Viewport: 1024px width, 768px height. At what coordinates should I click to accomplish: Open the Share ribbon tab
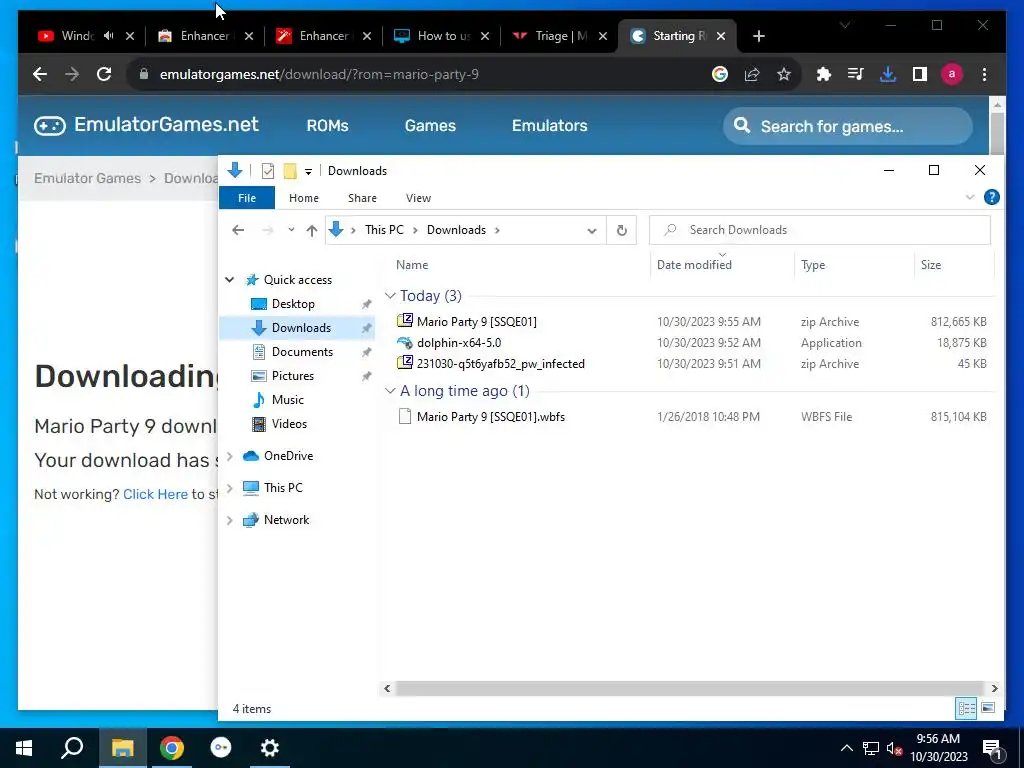tap(362, 198)
